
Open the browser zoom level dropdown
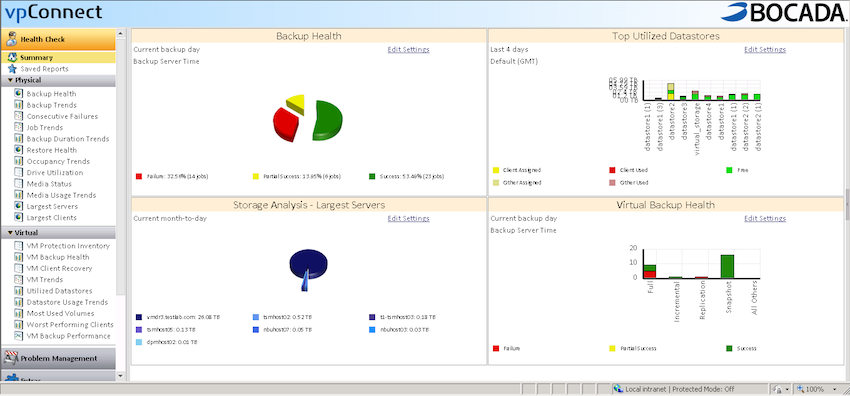point(835,389)
